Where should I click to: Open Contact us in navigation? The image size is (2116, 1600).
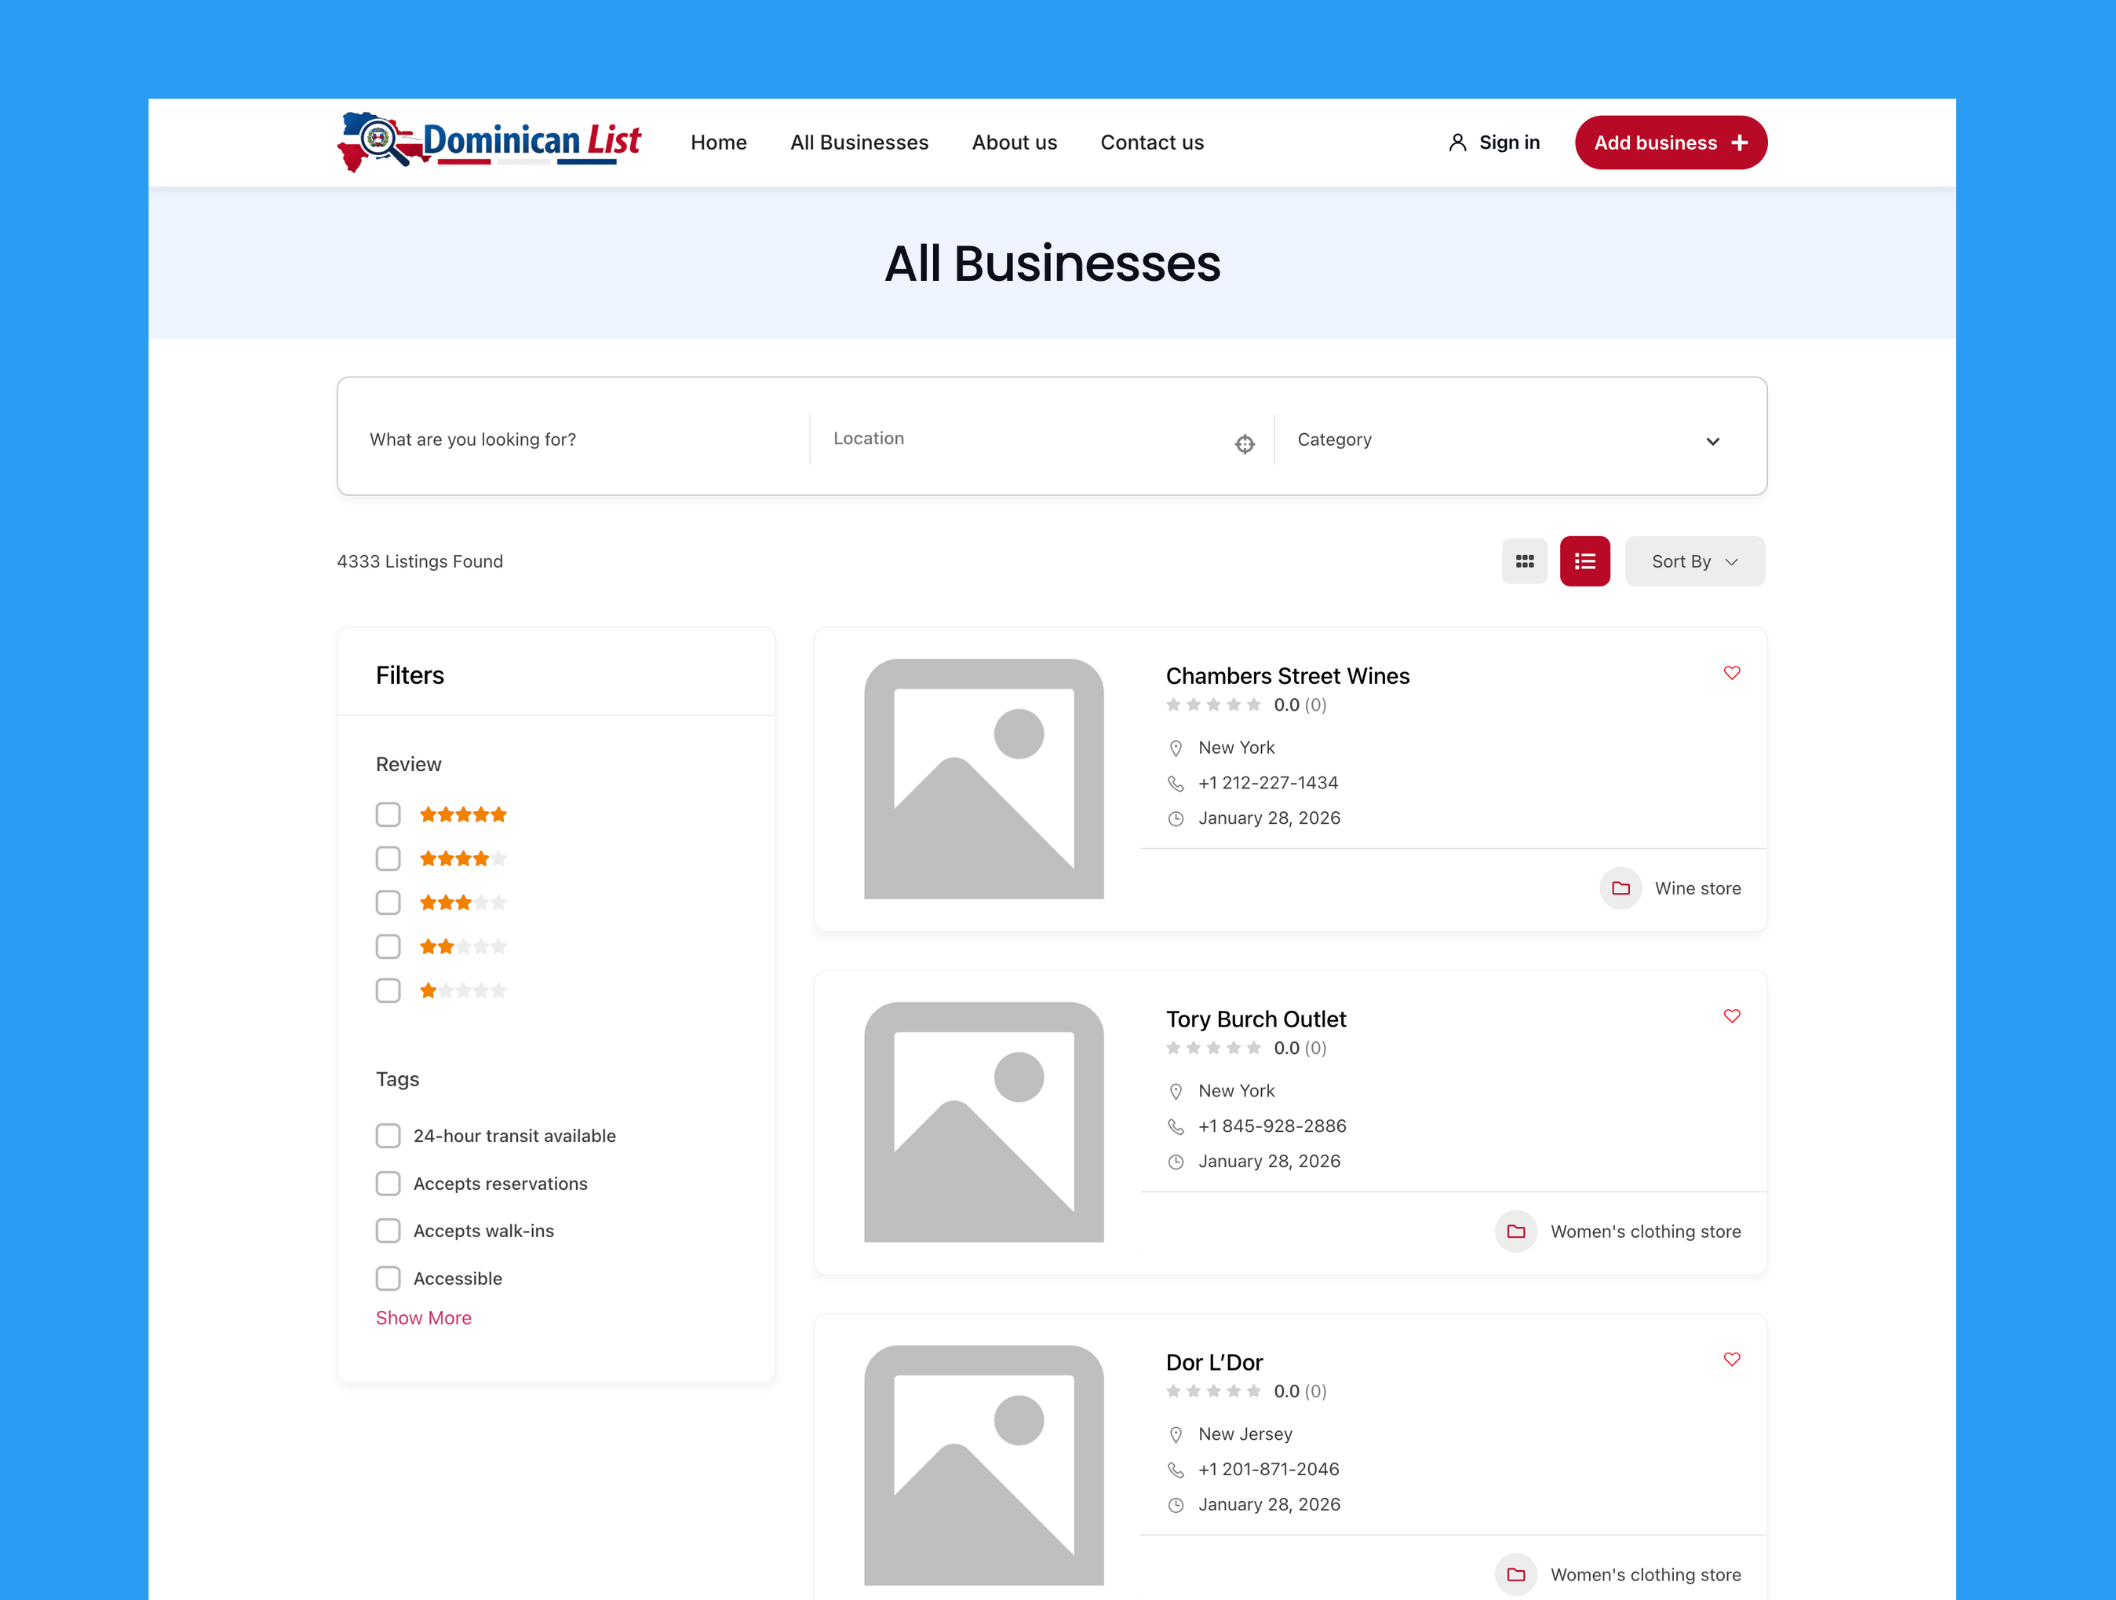click(x=1151, y=142)
